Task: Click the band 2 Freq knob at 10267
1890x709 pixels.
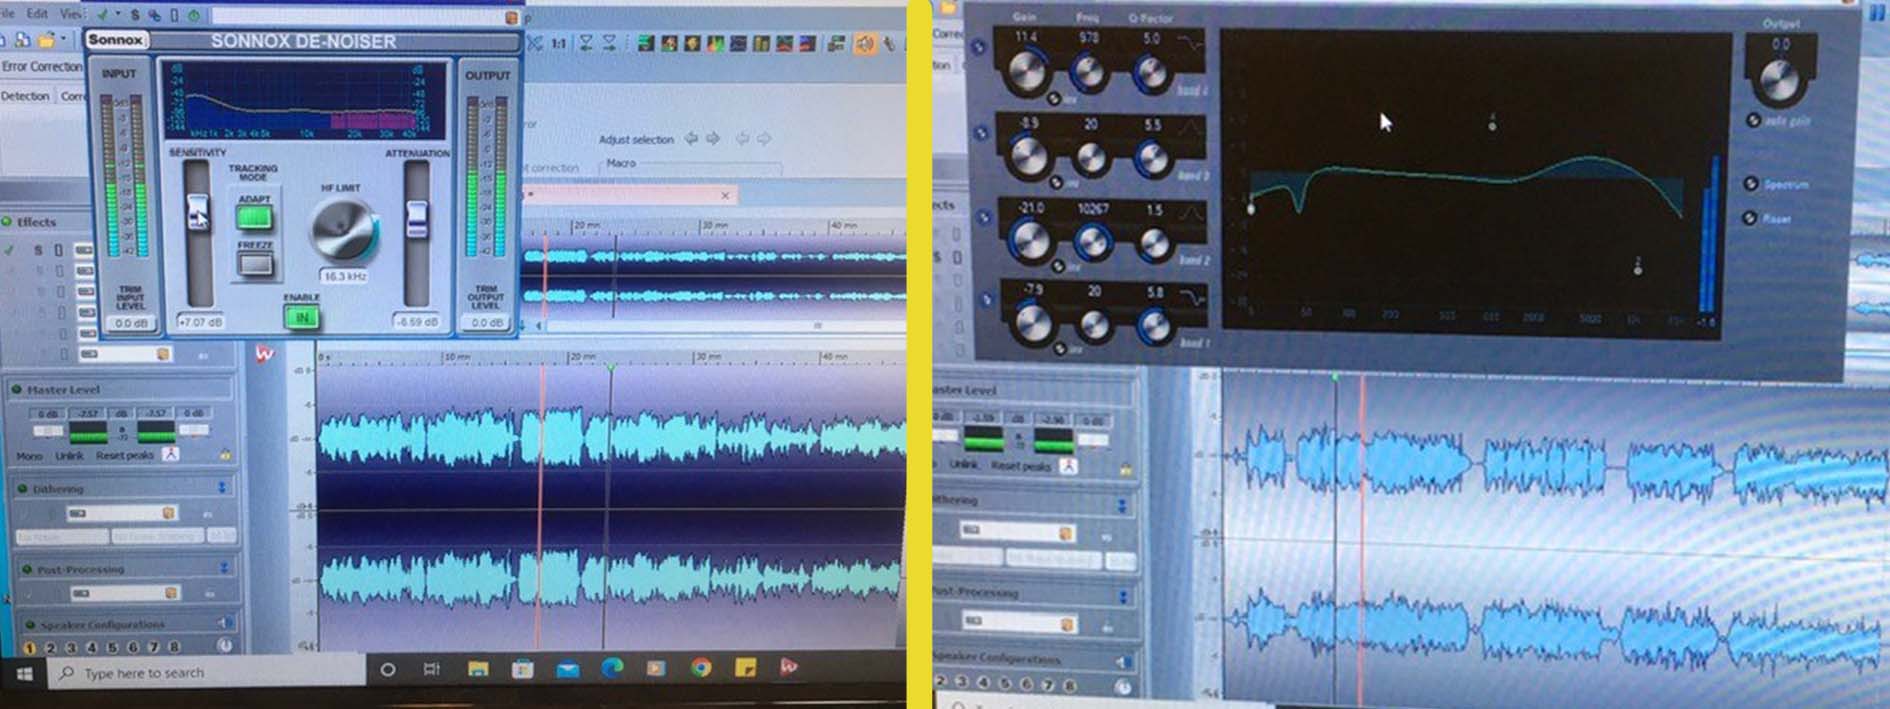Action: [1092, 243]
